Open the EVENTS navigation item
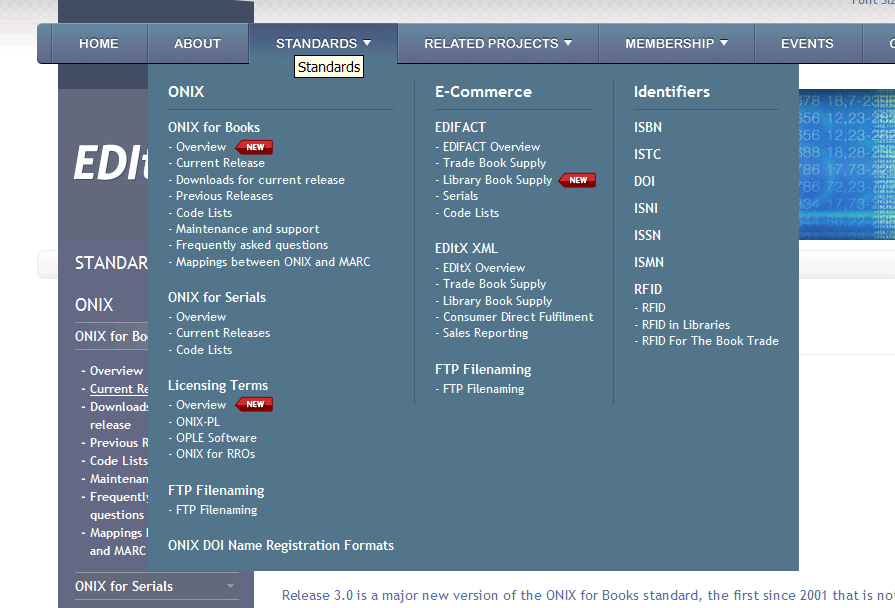This screenshot has width=895, height=608. coord(807,43)
